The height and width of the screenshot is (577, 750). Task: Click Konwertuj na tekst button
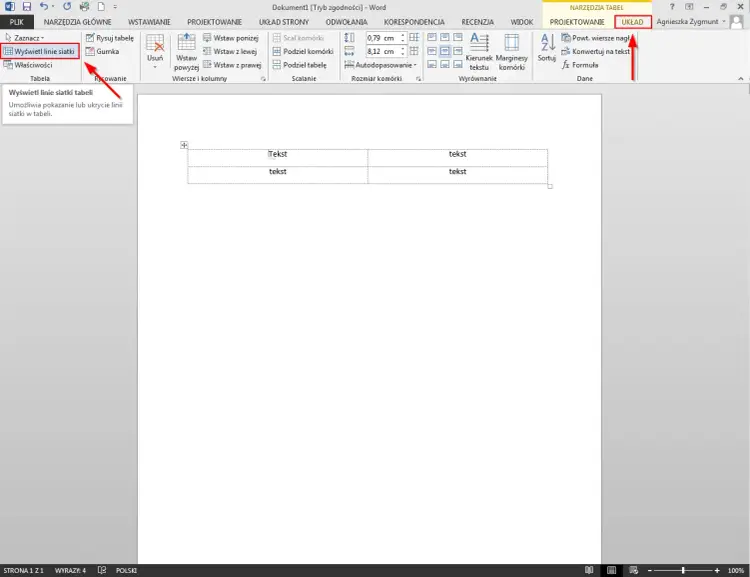coord(596,51)
